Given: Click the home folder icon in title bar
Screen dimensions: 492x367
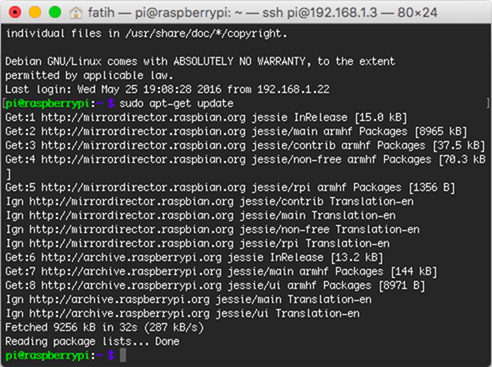Looking at the screenshot, I should click(x=76, y=13).
